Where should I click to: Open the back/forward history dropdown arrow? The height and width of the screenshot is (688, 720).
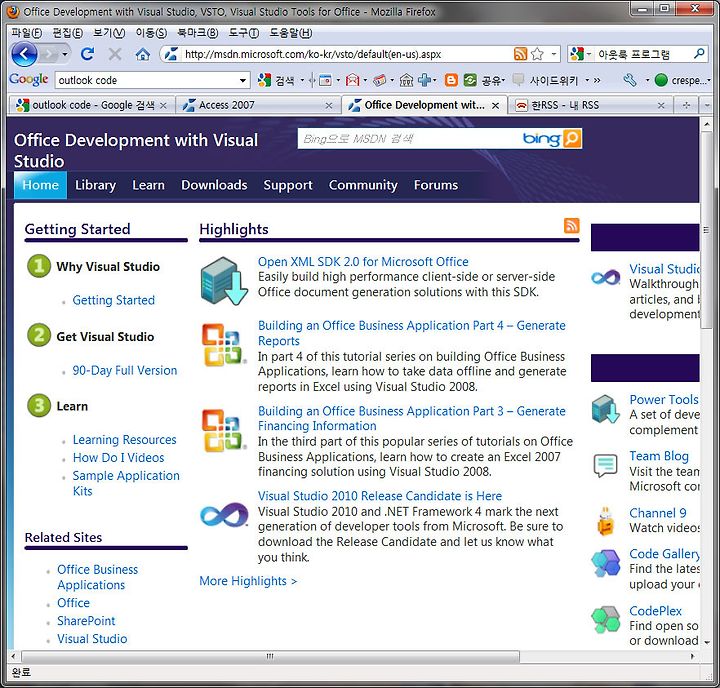click(x=65, y=54)
